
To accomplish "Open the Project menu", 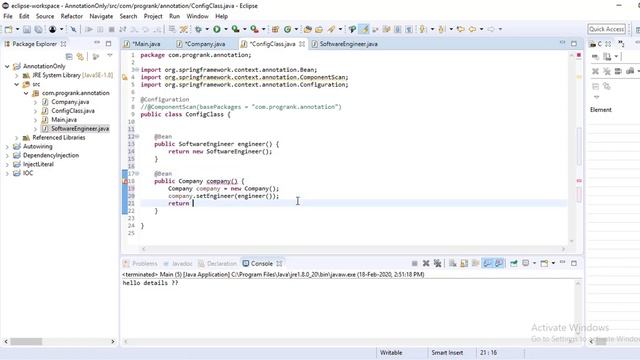I will pyautogui.click(x=153, y=16).
